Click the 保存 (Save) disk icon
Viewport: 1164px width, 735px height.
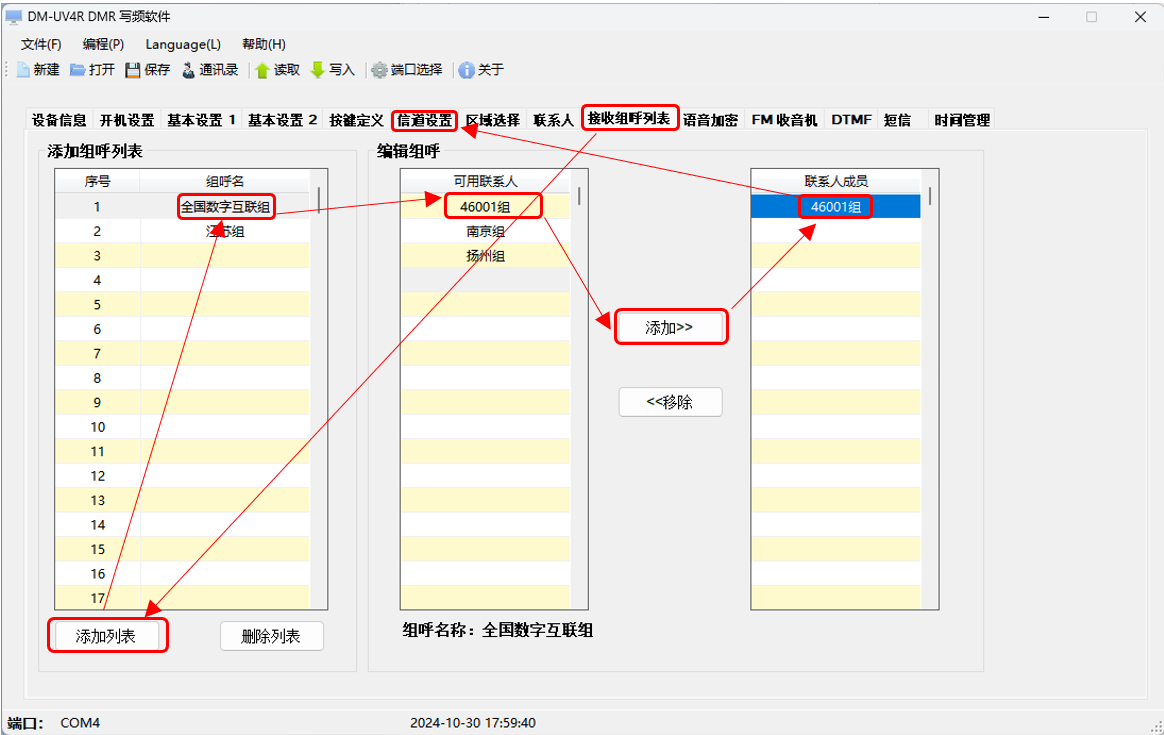(x=133, y=70)
